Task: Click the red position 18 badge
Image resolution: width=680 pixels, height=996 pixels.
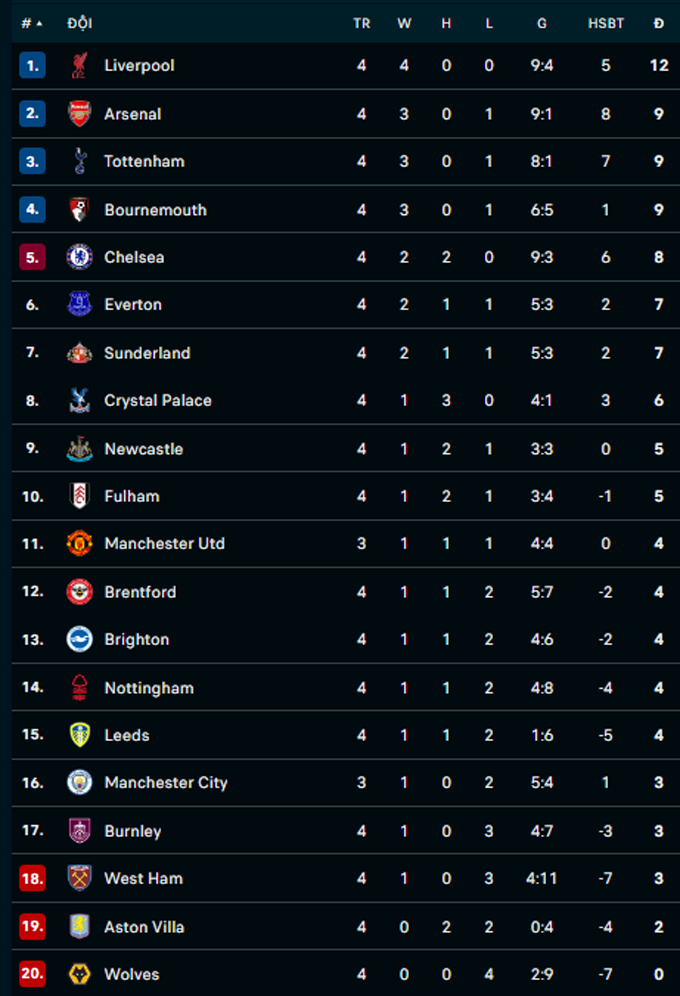Action: 32,878
